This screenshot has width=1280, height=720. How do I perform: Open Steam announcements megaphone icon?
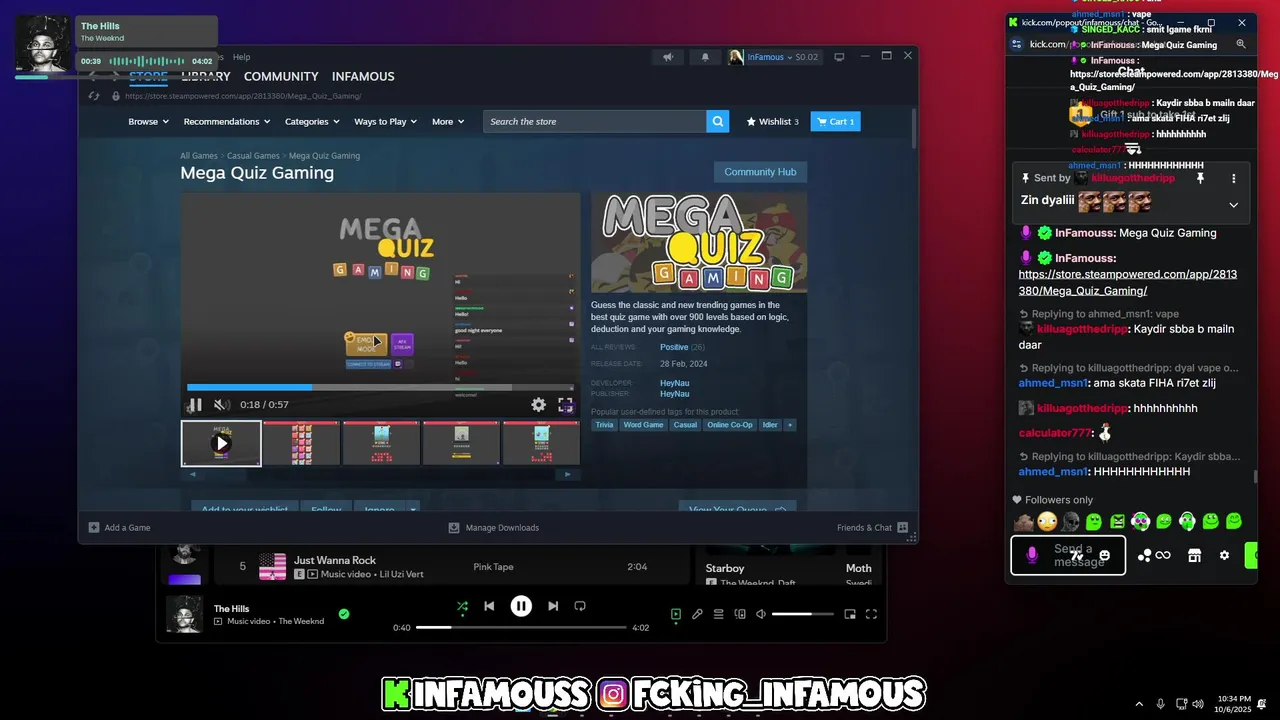tap(668, 57)
